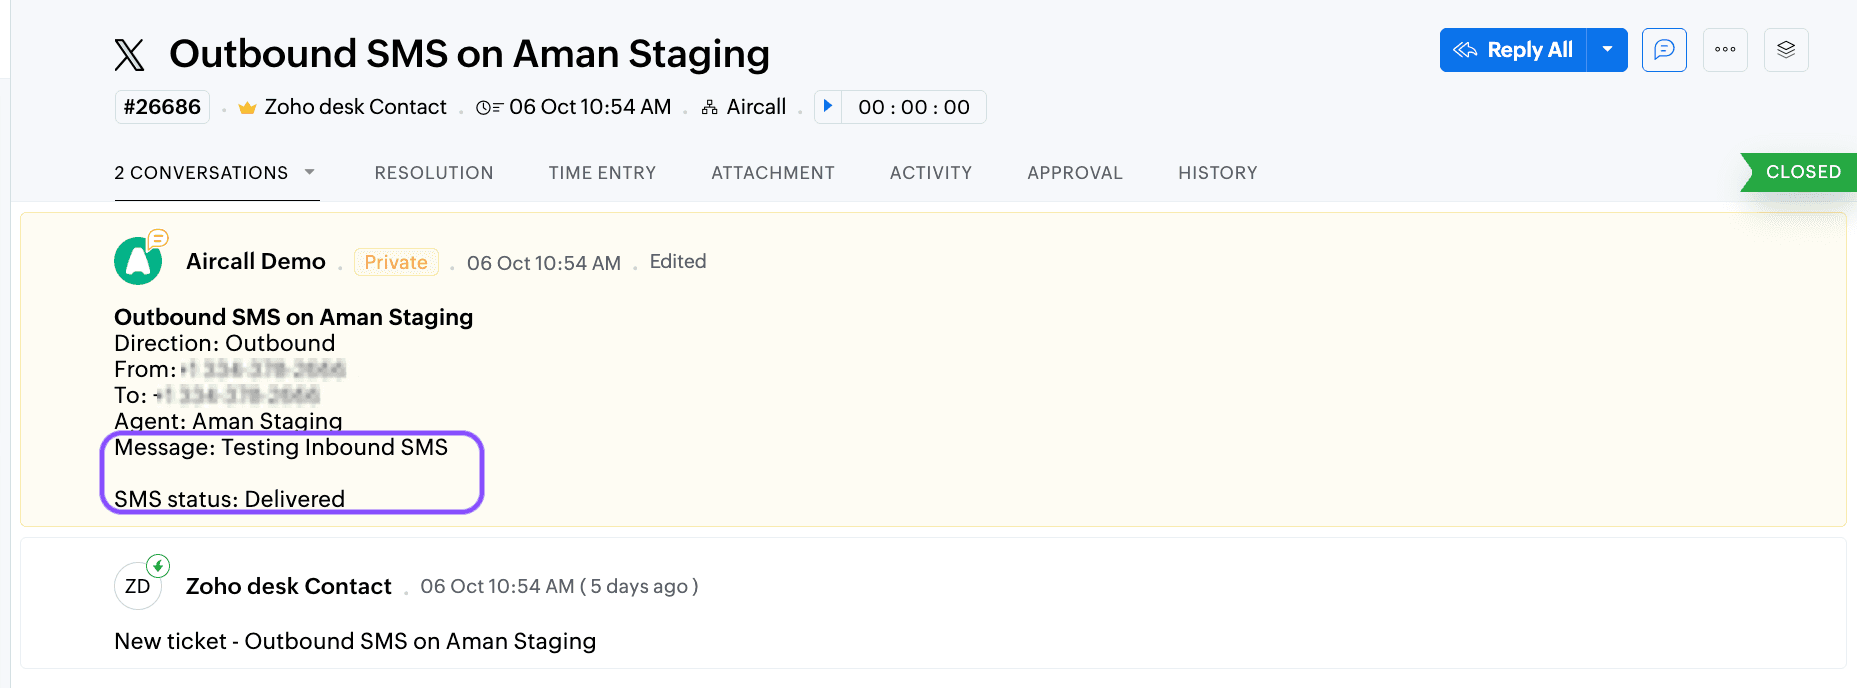
Task: Click the Aircall department icon
Action: click(710, 108)
